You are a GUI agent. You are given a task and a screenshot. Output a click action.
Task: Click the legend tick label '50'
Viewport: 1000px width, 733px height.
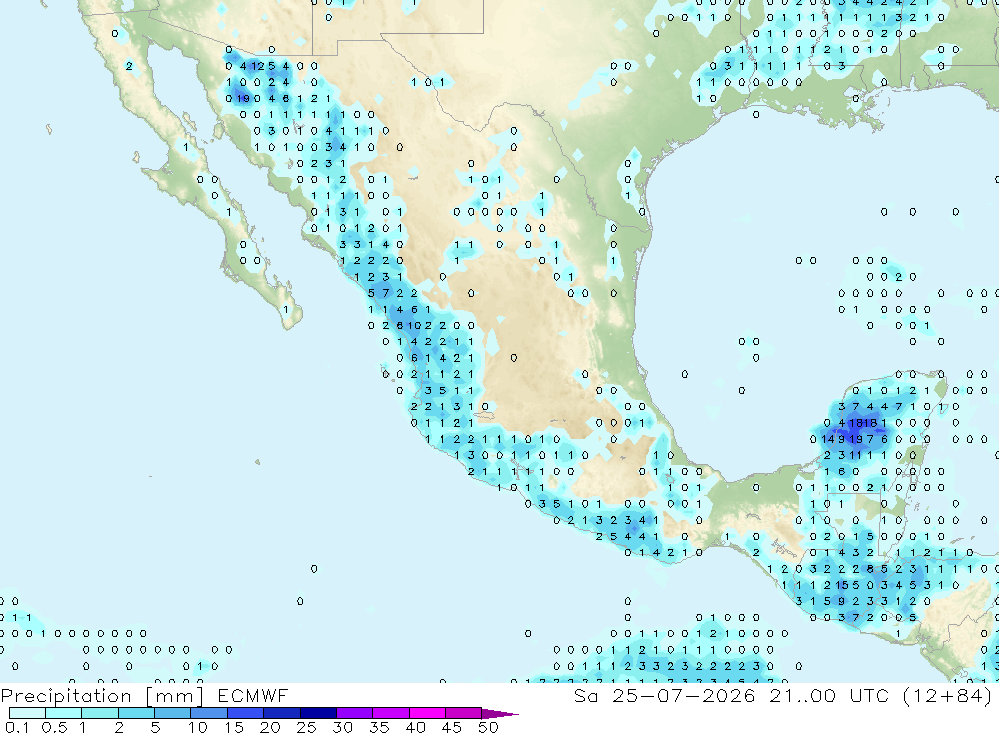point(488,727)
